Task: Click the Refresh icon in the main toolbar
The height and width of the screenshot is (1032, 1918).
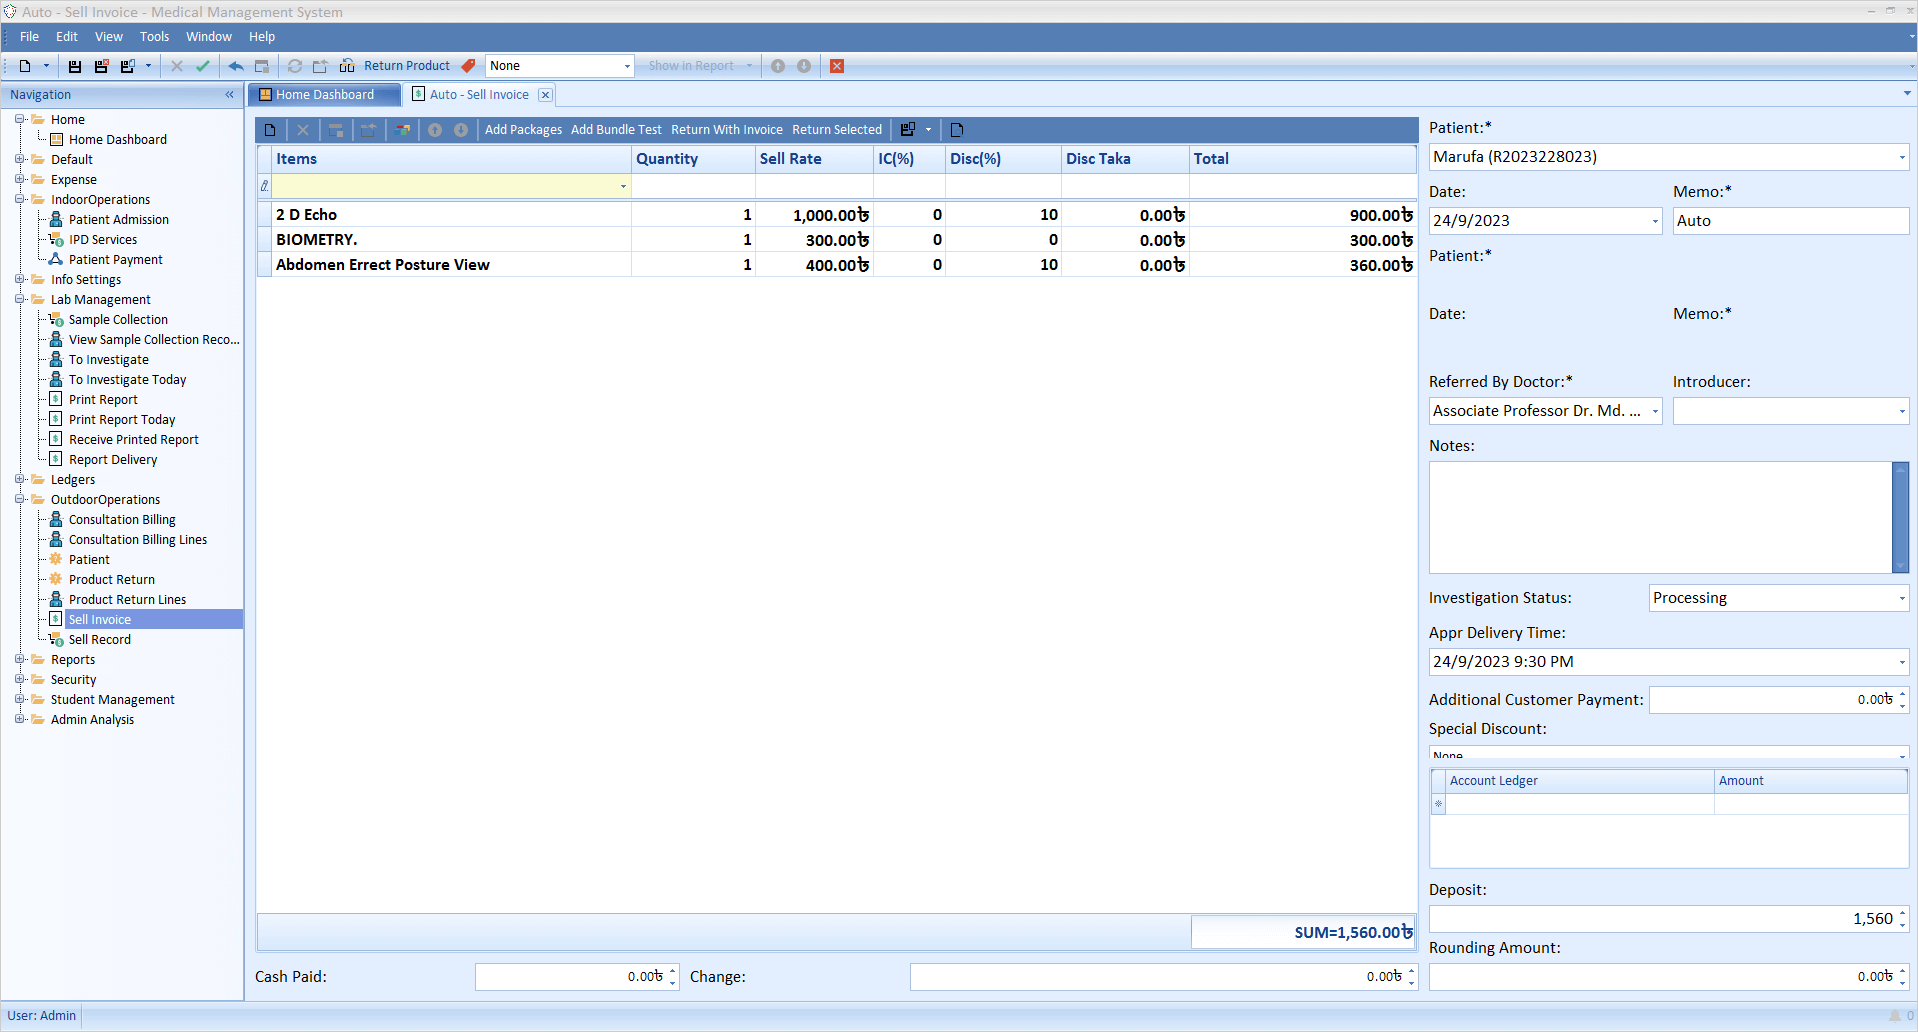Action: coord(295,66)
